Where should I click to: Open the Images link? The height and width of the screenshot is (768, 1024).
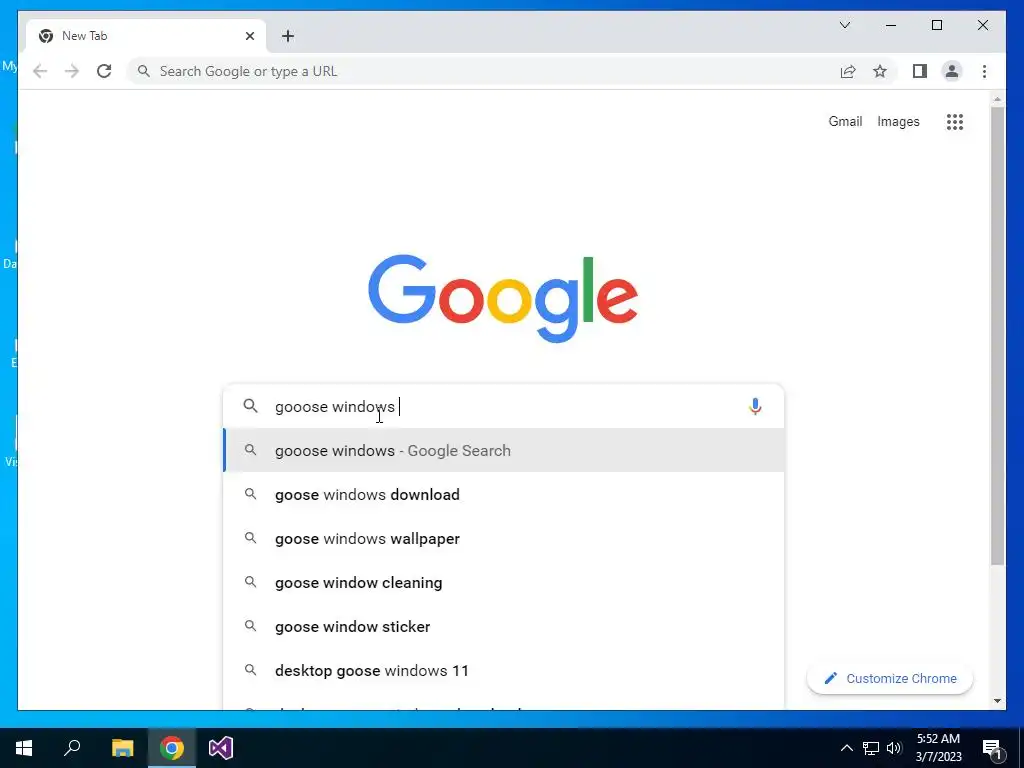tap(898, 121)
